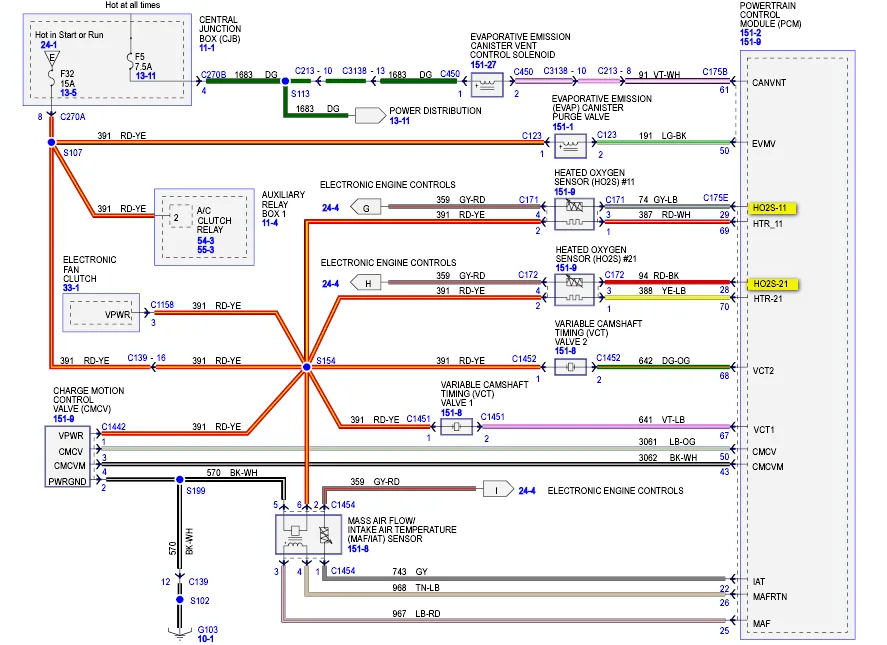
Task: Click the EVMV pin label on PCM
Action: 764,144
